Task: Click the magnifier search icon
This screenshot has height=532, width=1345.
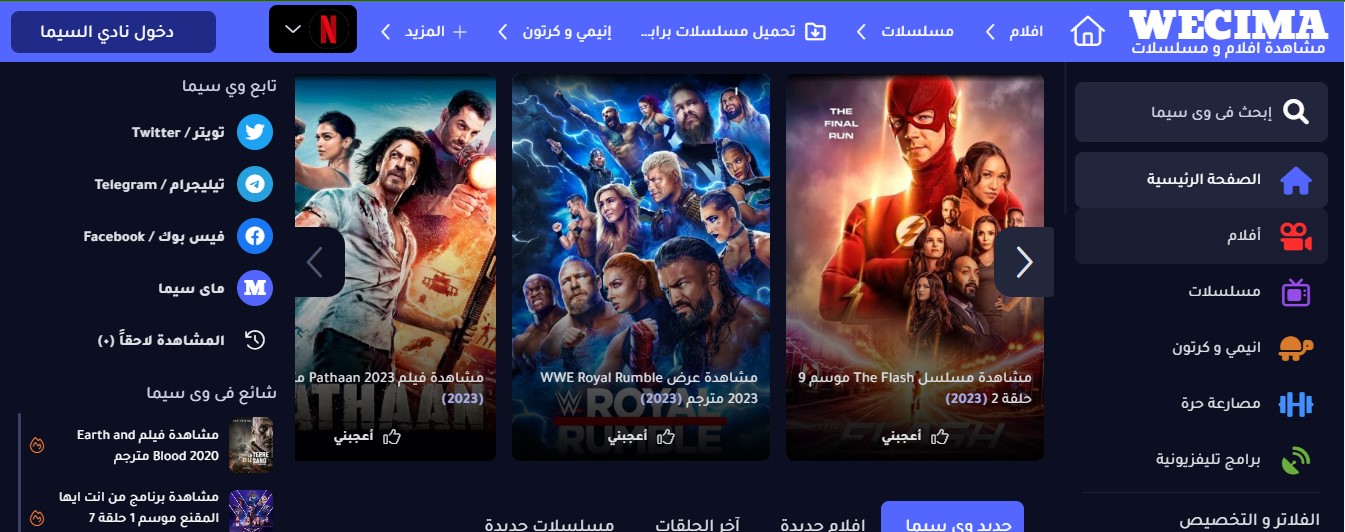Action: [x=1295, y=112]
